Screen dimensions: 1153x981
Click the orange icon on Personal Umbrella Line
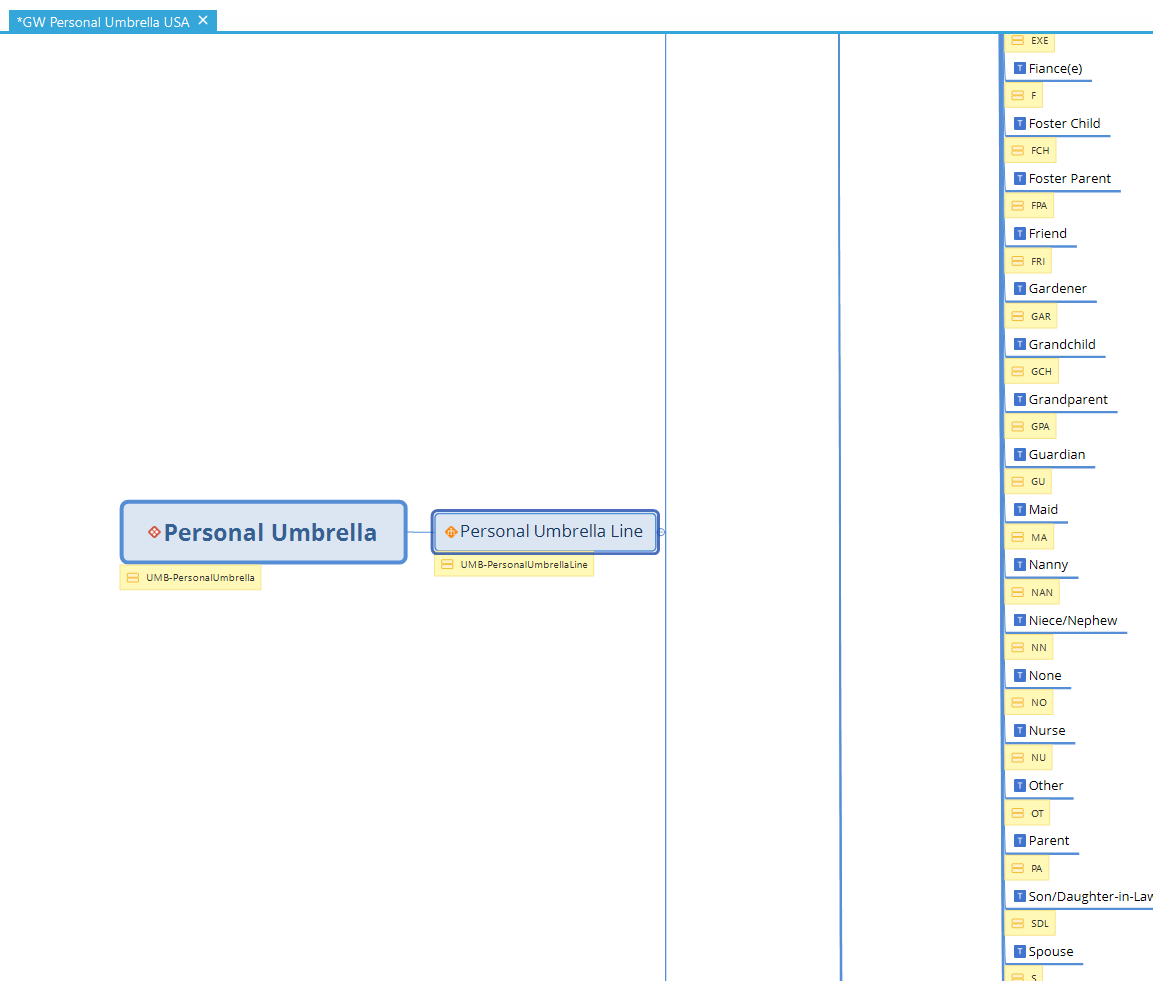click(451, 532)
